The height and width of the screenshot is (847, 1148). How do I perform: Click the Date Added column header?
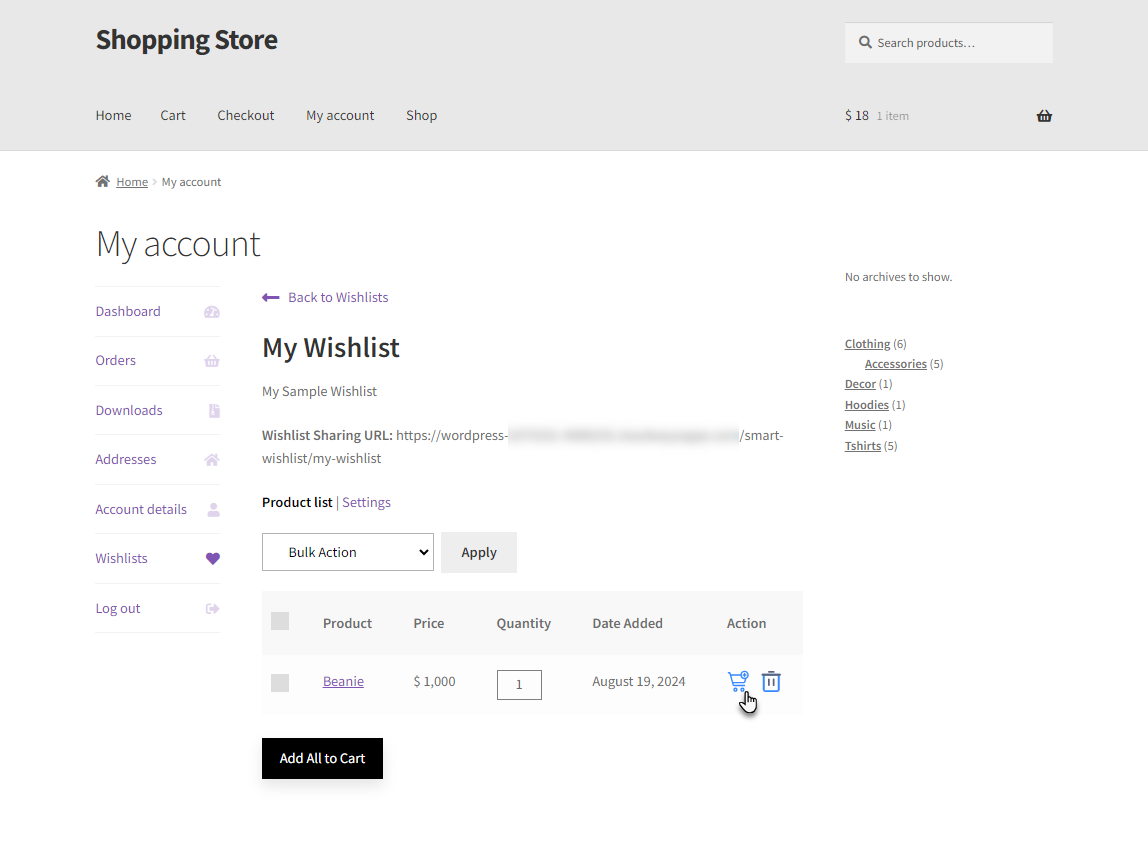pyautogui.click(x=627, y=623)
